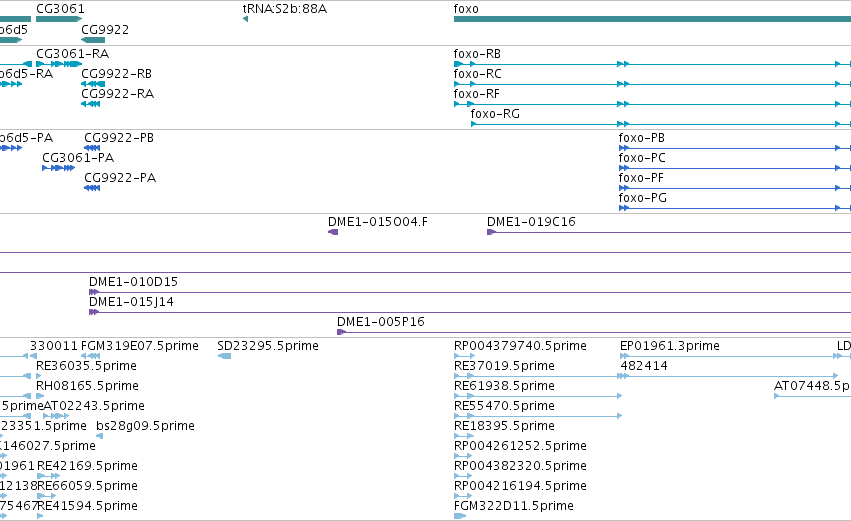Image resolution: width=851 pixels, height=521 pixels.
Task: Open the RP004379740.5prime EST label
Action: [520, 346]
